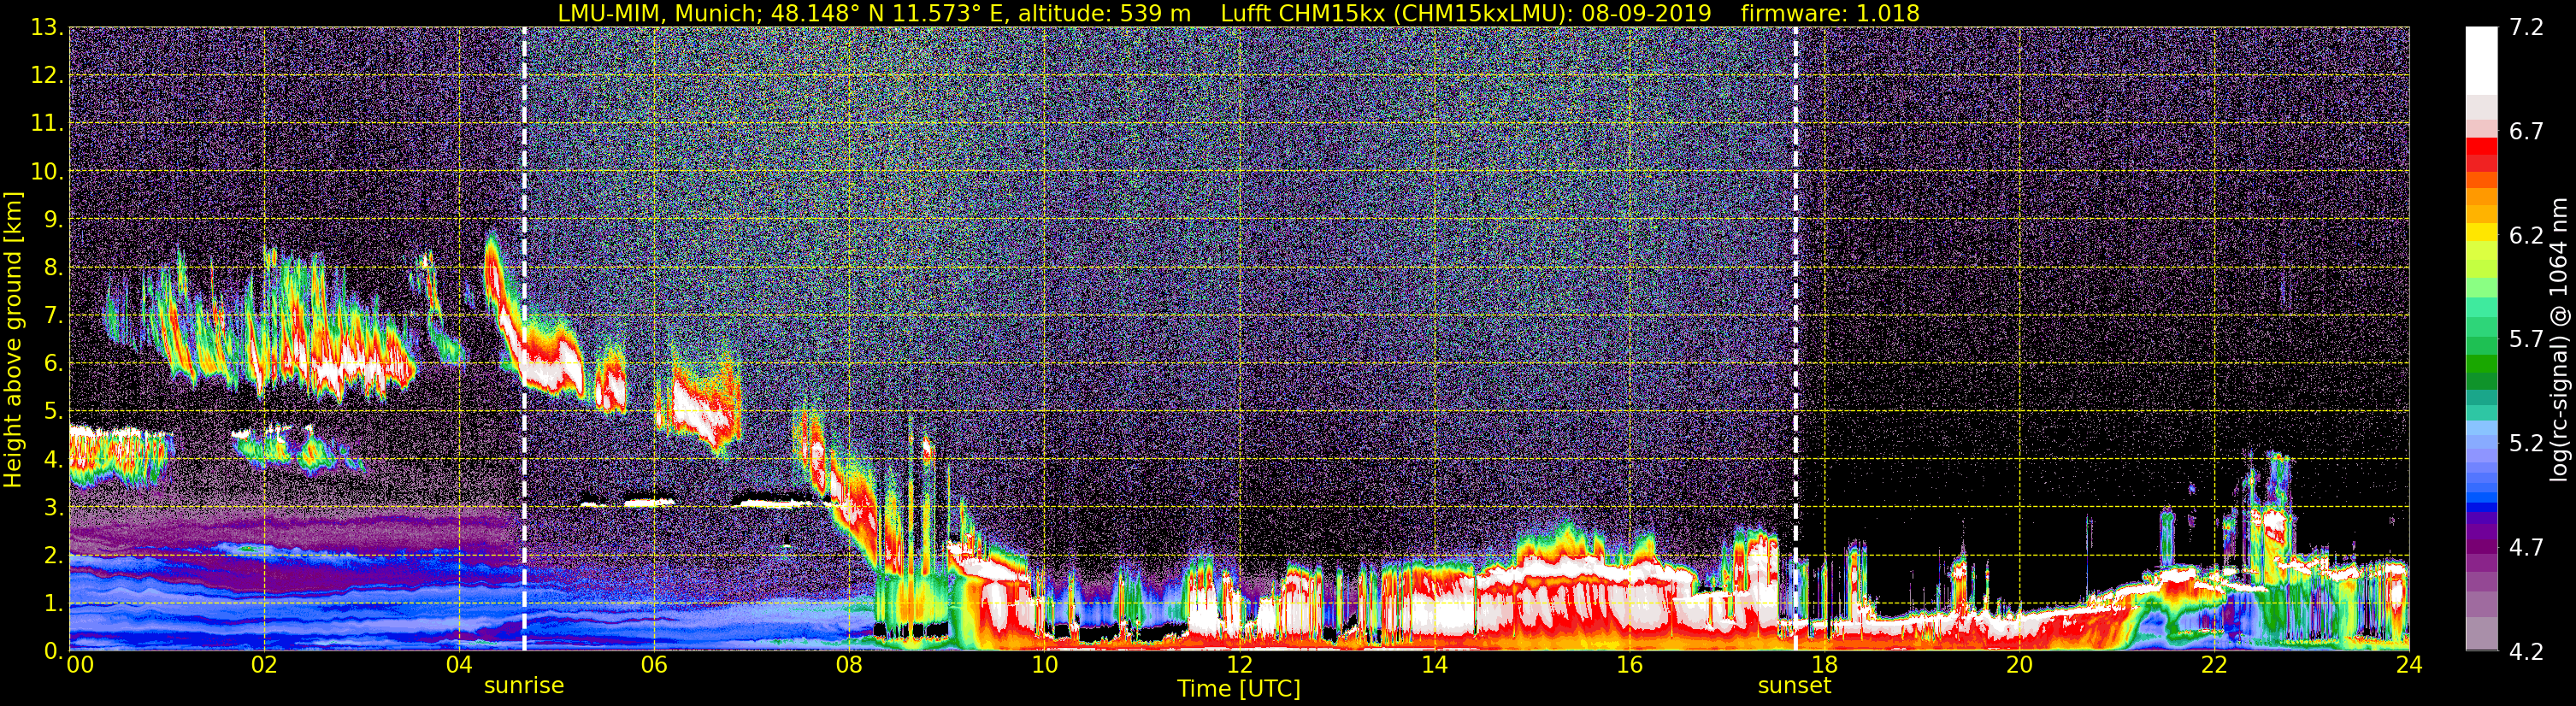
Task: Click the 06 time axis tick label
Action: [654, 665]
